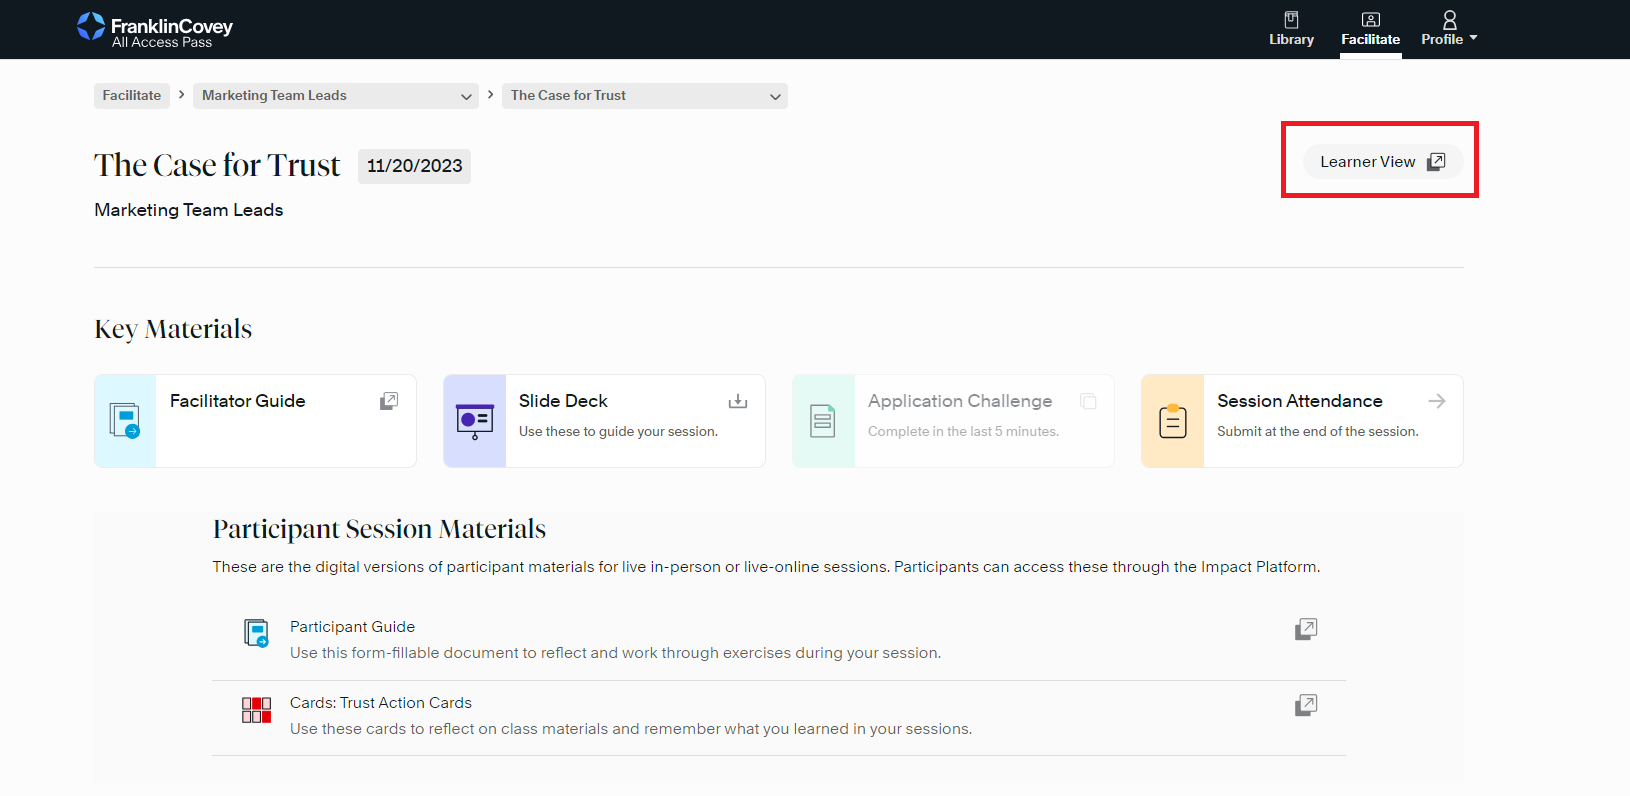The height and width of the screenshot is (796, 1630).
Task: Expand the Profile dropdown menu
Action: coord(1449,29)
